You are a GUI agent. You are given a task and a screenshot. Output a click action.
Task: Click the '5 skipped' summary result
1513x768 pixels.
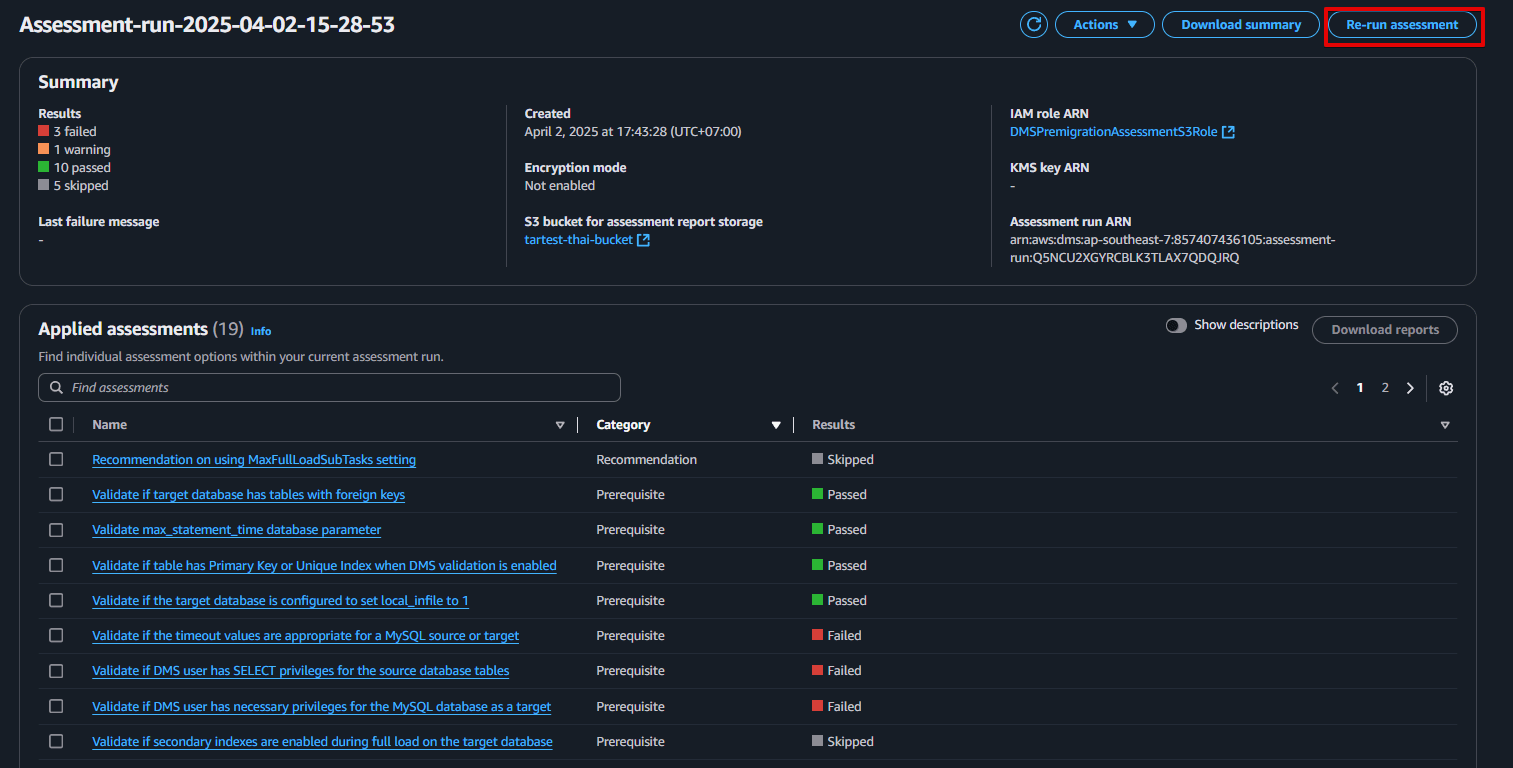click(73, 185)
